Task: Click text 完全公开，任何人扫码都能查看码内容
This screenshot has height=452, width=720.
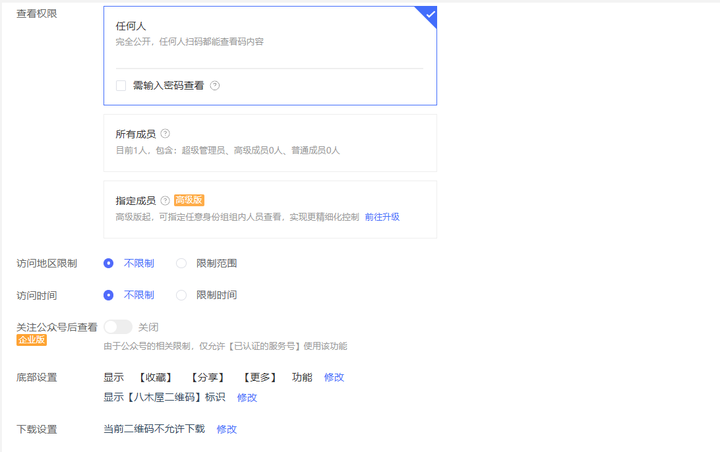Action: (190, 42)
